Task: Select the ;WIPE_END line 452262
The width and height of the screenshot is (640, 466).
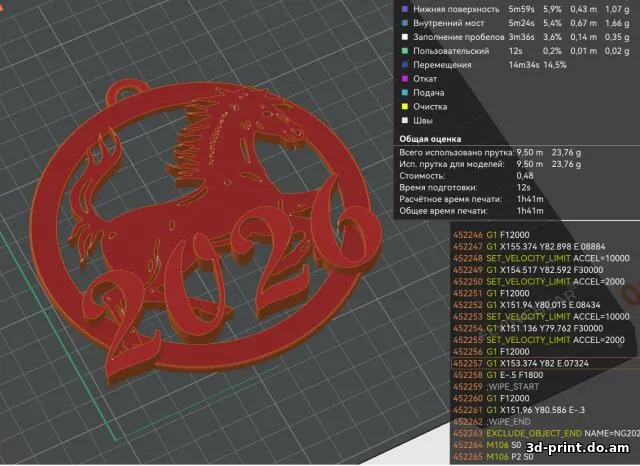Action: click(491, 422)
